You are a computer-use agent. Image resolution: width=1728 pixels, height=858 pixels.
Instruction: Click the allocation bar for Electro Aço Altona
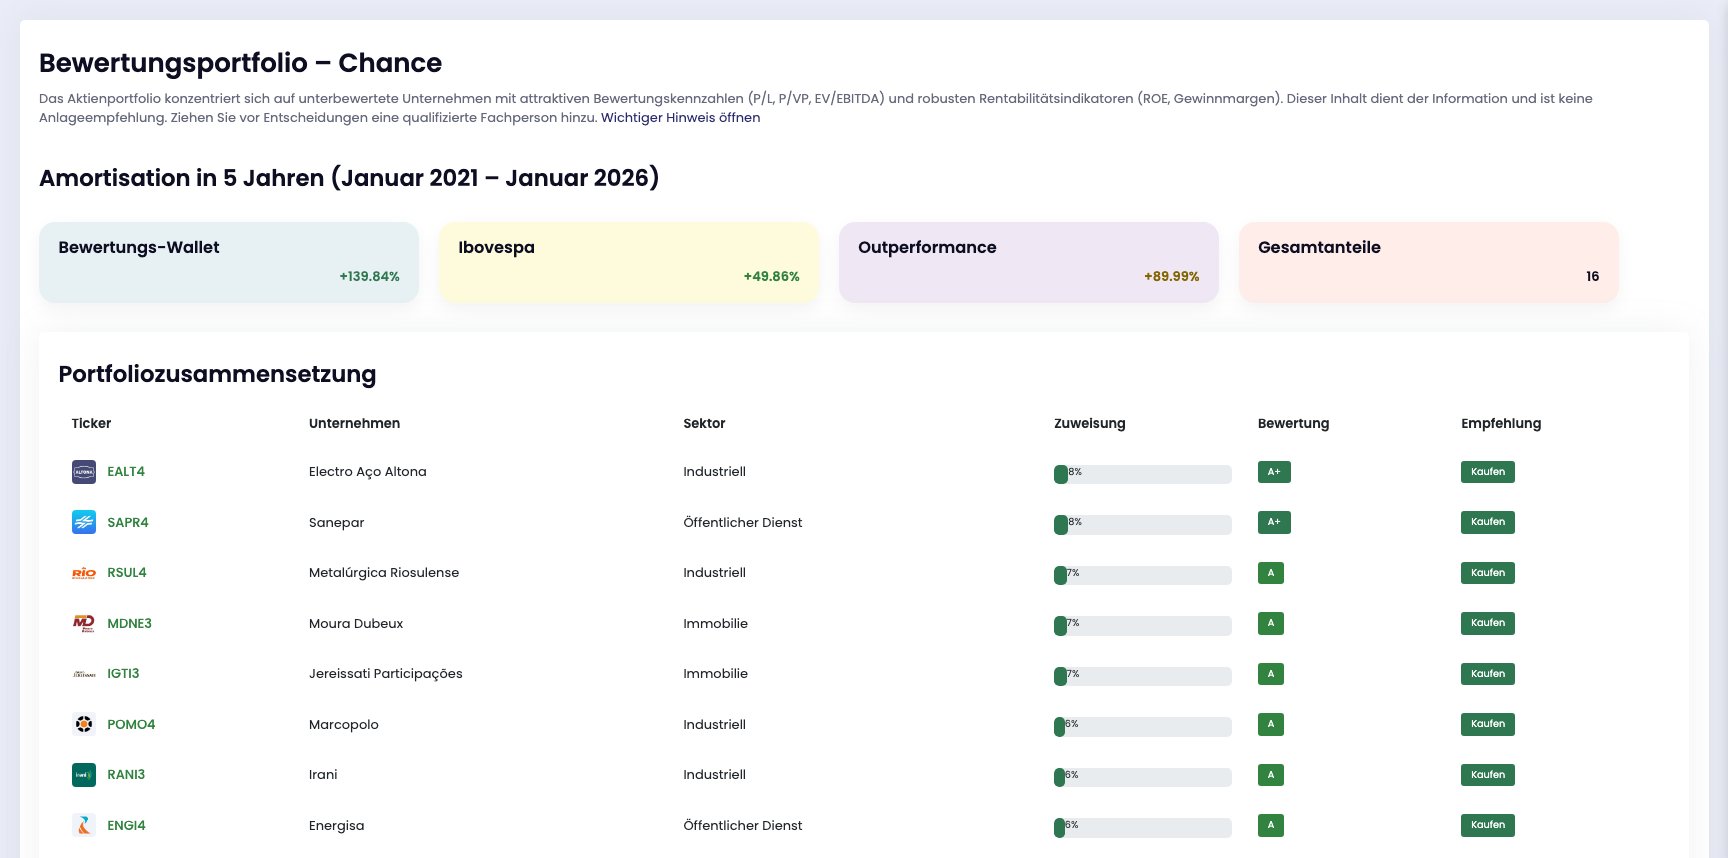1143,474
